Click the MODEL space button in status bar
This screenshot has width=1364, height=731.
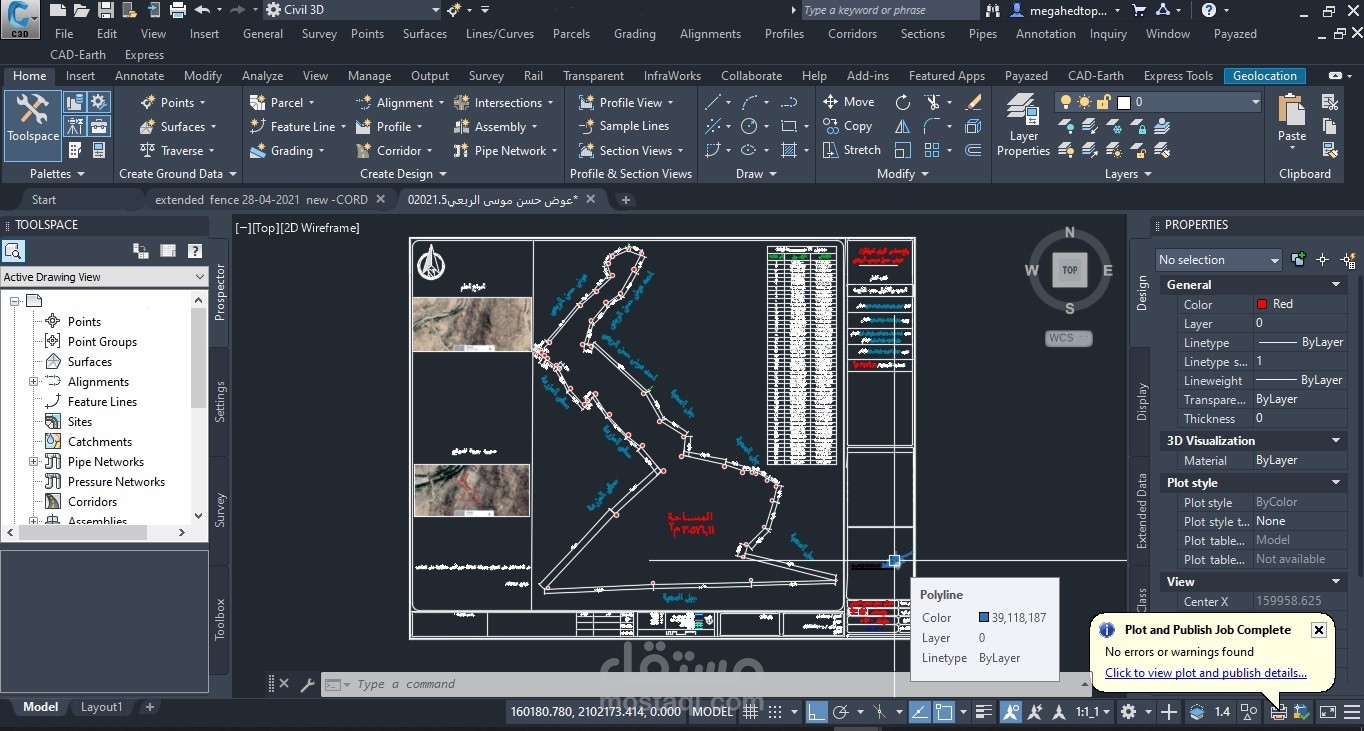tap(713, 712)
